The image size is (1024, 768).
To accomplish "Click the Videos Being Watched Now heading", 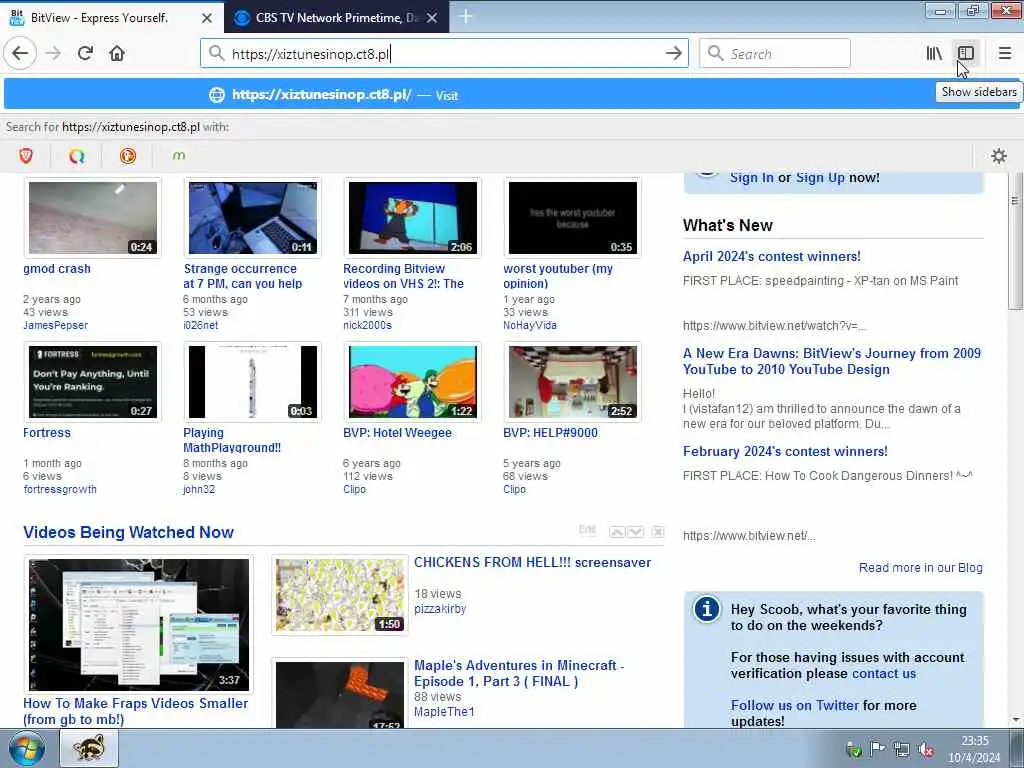I will point(128,532).
